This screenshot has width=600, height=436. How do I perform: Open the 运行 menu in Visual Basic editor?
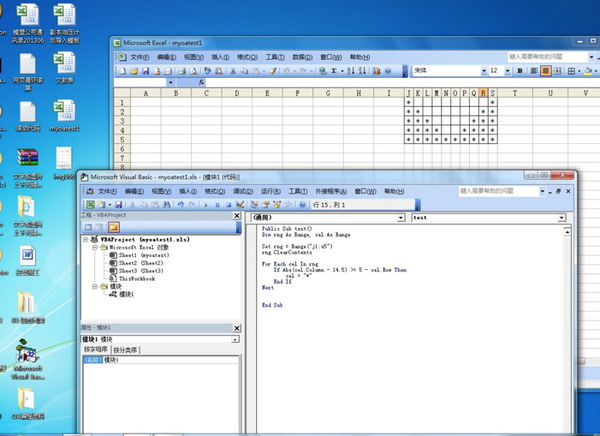point(271,191)
